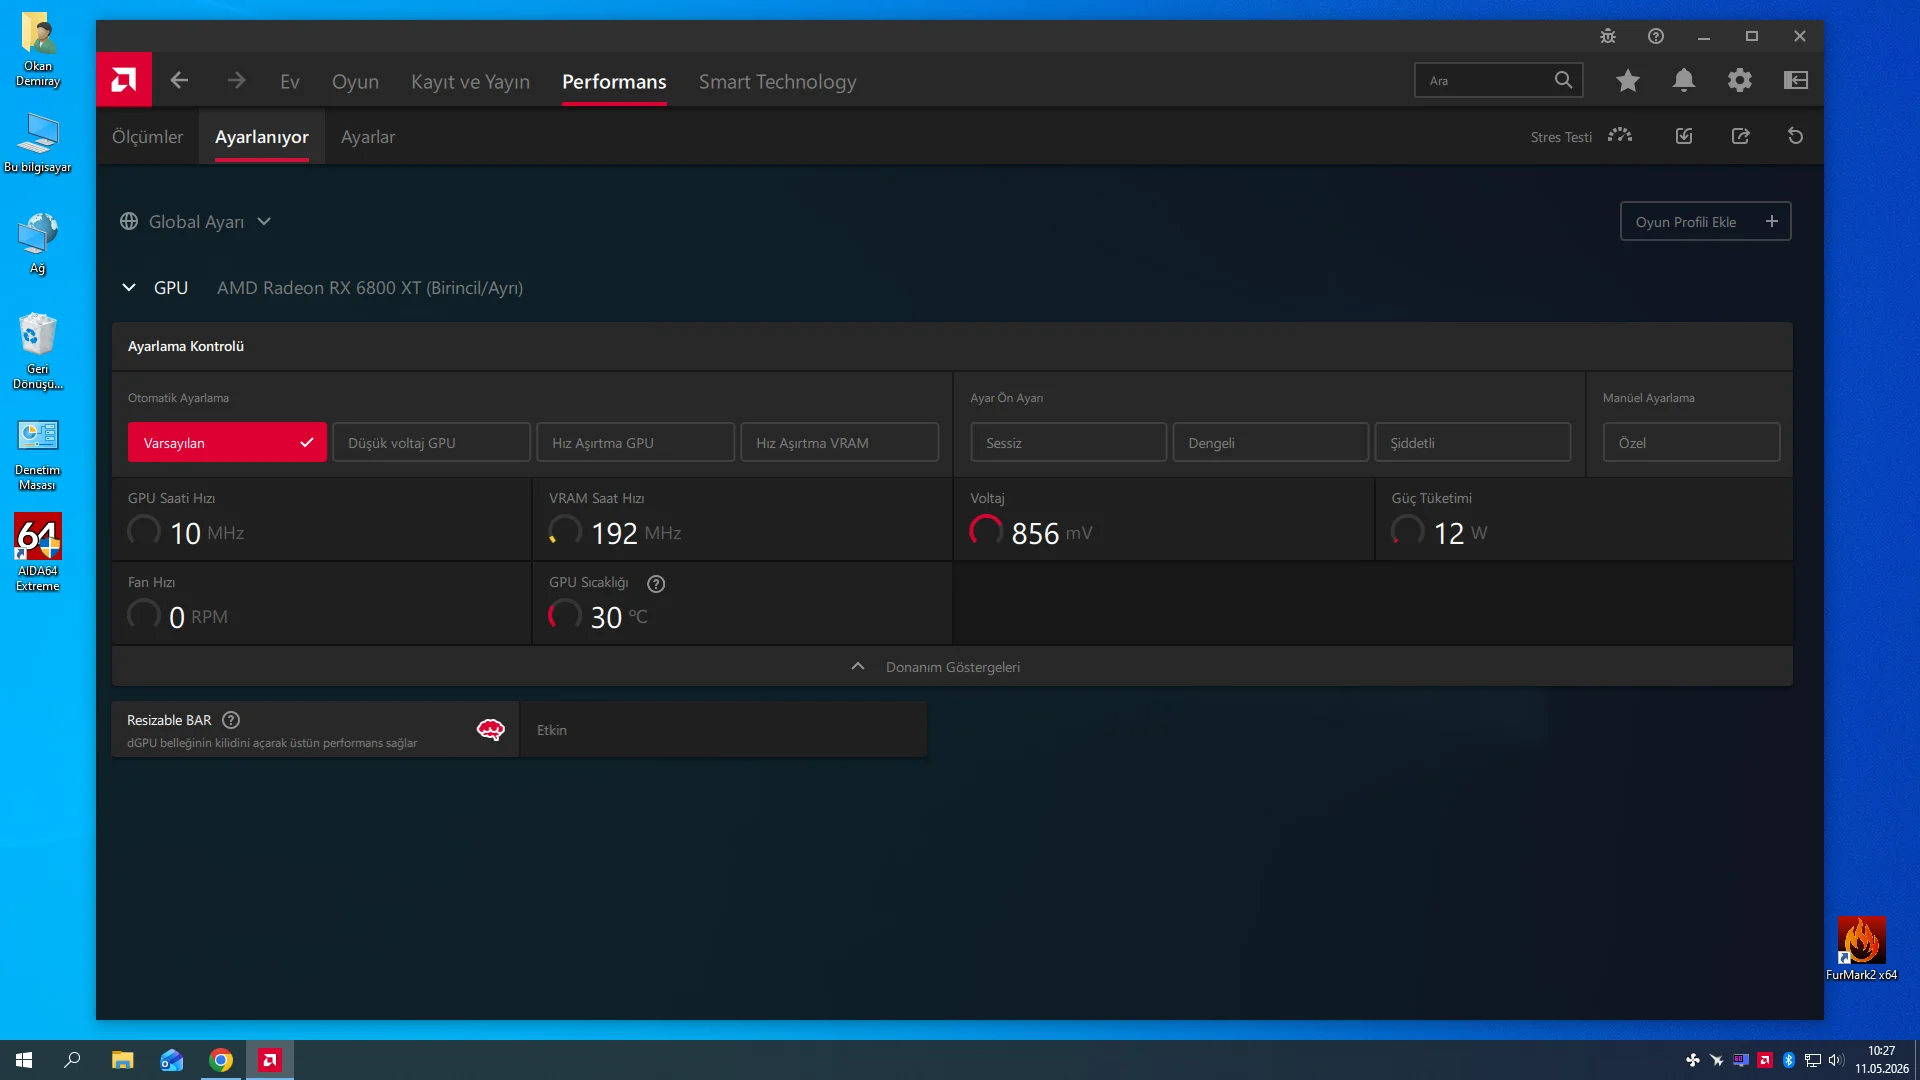Open favorites star icon
The image size is (1920, 1080).
(1628, 81)
